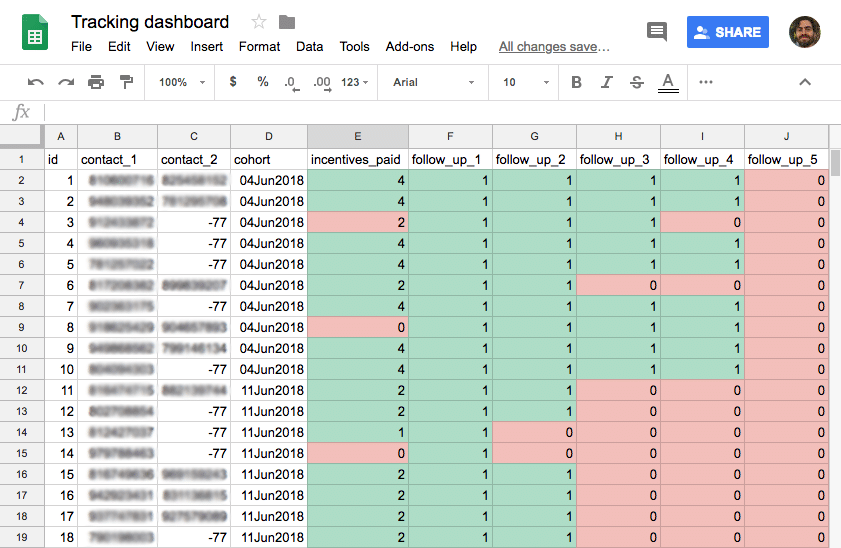Open the View menu
Image resolution: width=841 pixels, height=548 pixels.
pyautogui.click(x=160, y=47)
